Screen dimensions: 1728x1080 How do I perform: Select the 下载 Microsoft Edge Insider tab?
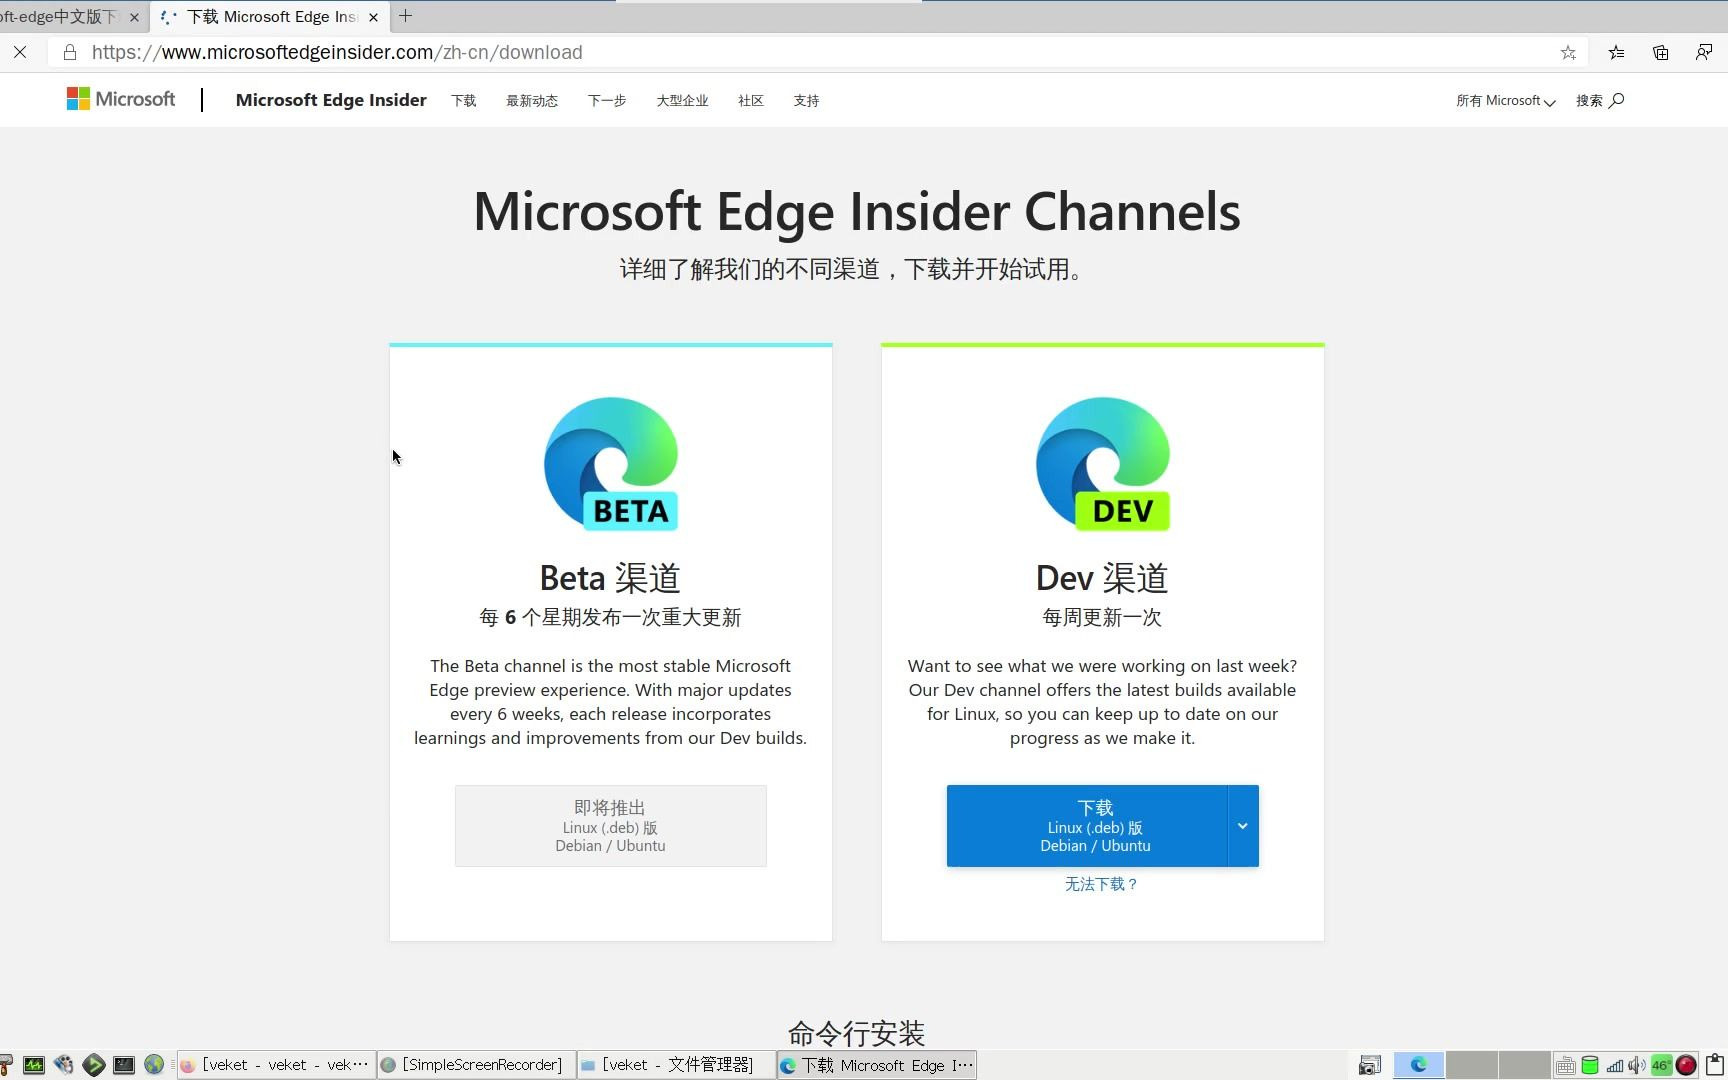[270, 17]
